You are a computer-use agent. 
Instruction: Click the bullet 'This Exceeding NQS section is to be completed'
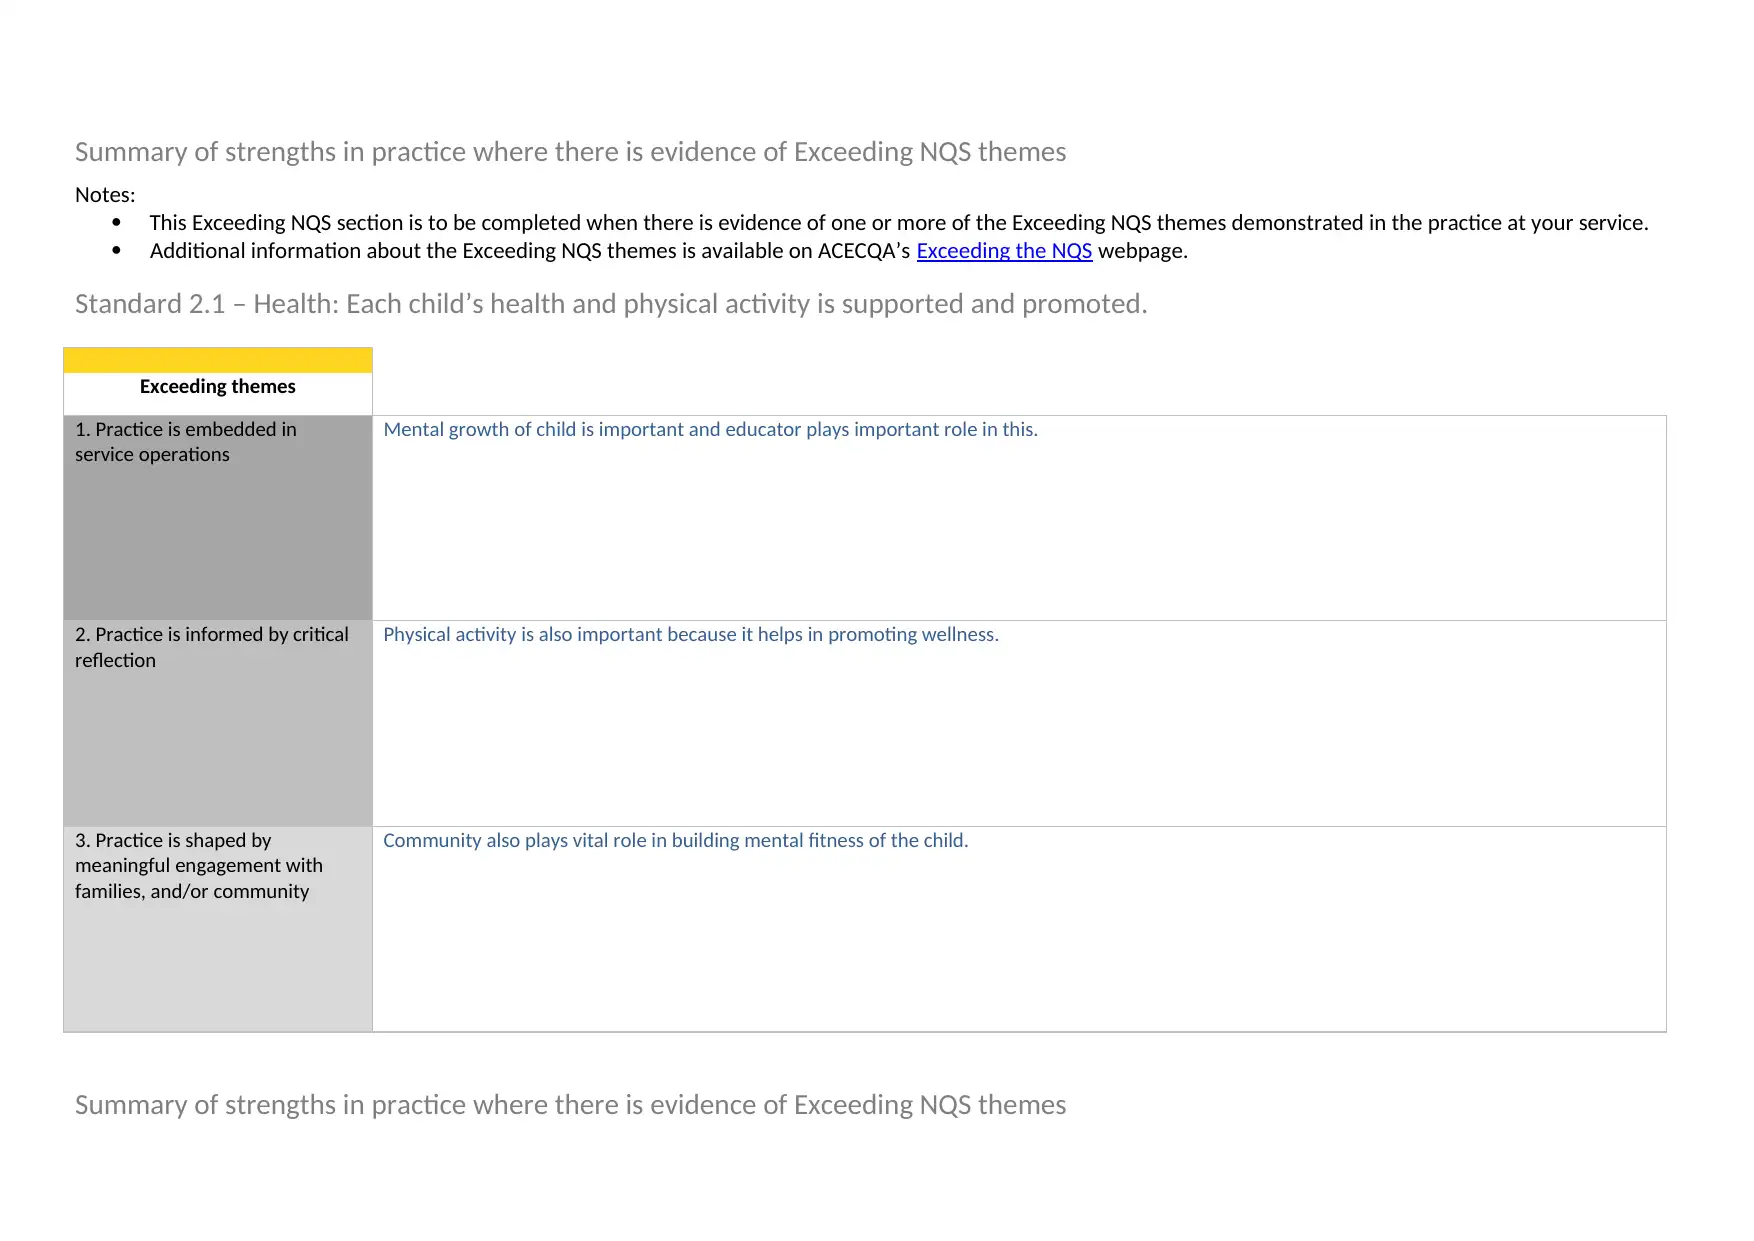pos(899,223)
